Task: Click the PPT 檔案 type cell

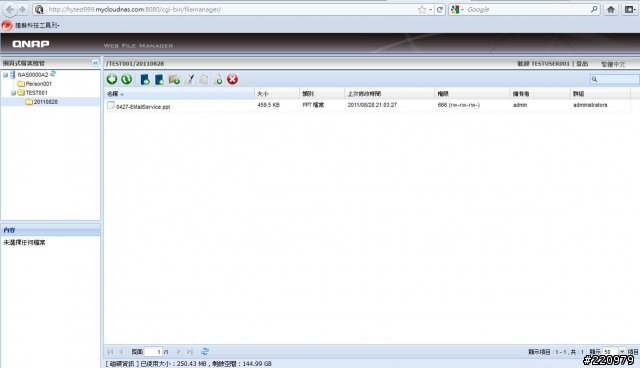Action: point(313,105)
